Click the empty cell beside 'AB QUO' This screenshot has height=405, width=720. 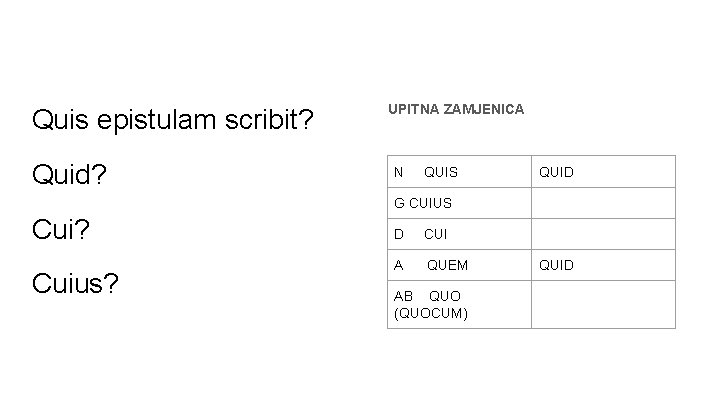602,304
